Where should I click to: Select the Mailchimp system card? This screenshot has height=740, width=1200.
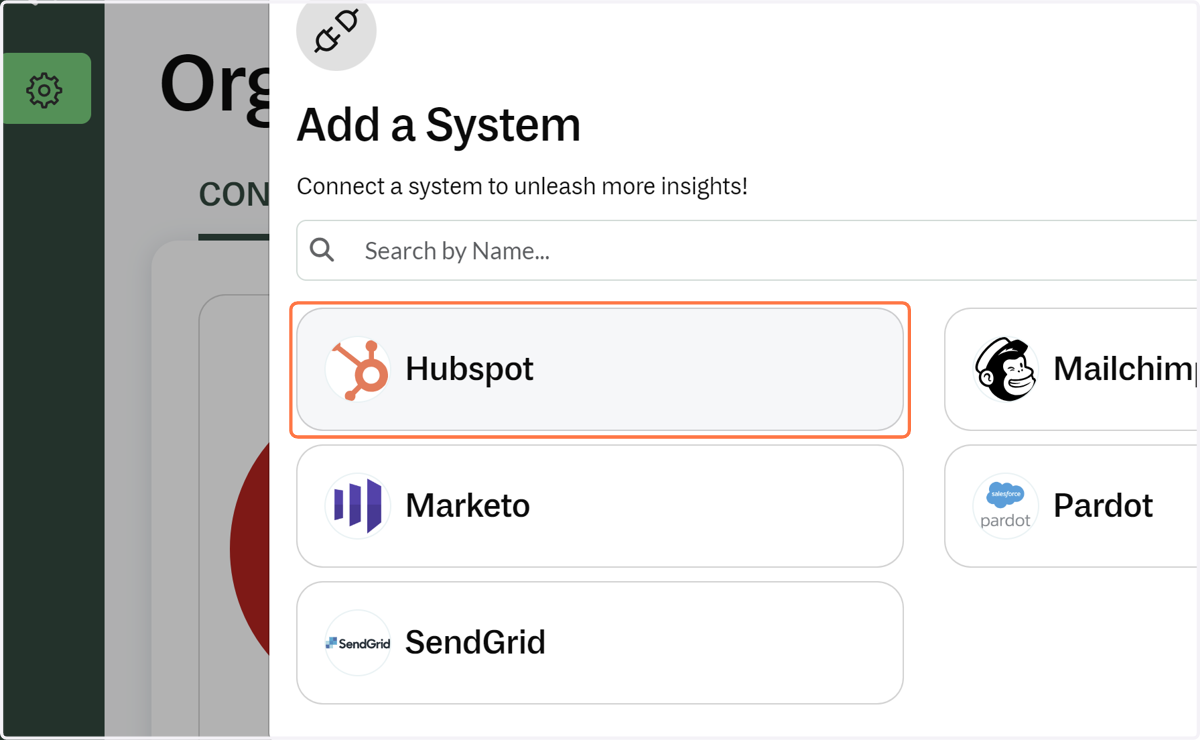[1072, 369]
